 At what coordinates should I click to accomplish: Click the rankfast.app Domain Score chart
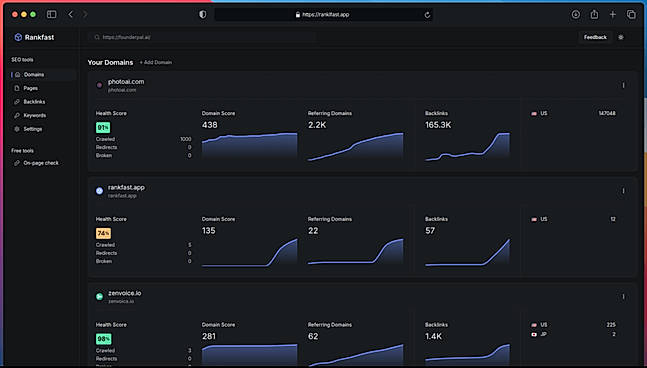click(249, 252)
